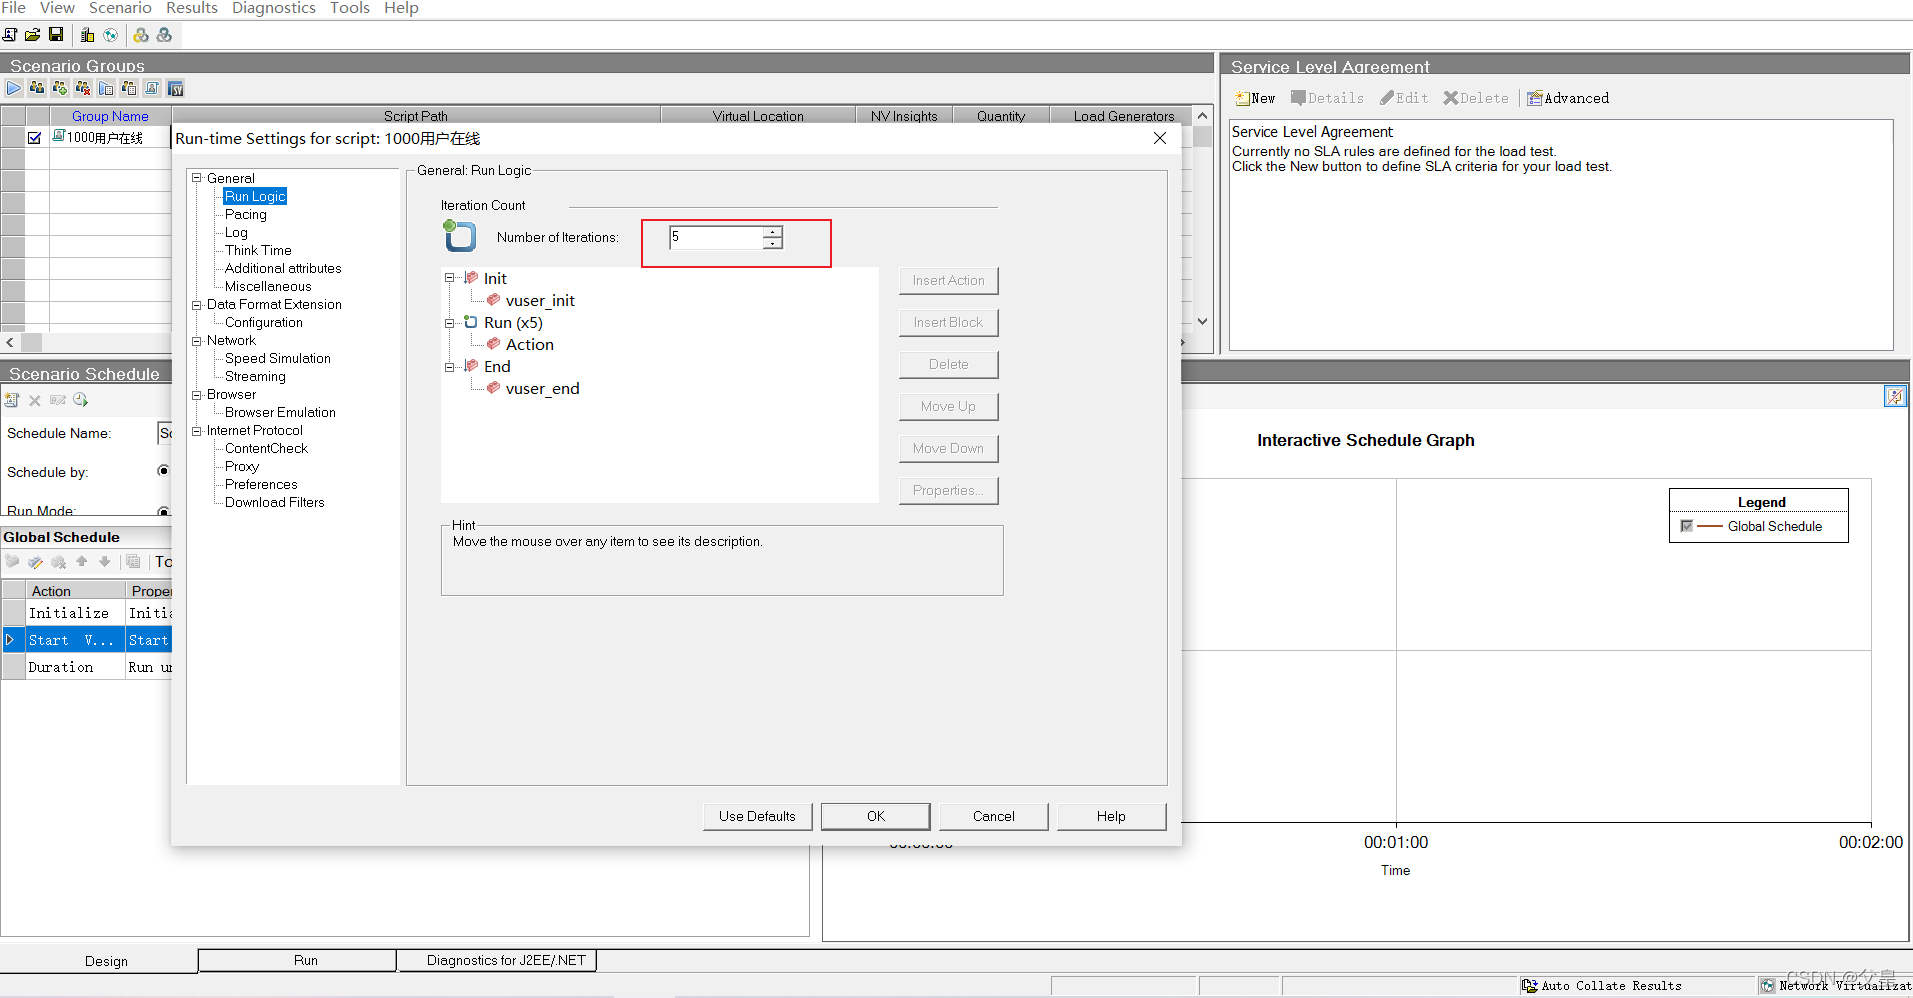Select Browser Emulation in settings tree

pos(280,413)
